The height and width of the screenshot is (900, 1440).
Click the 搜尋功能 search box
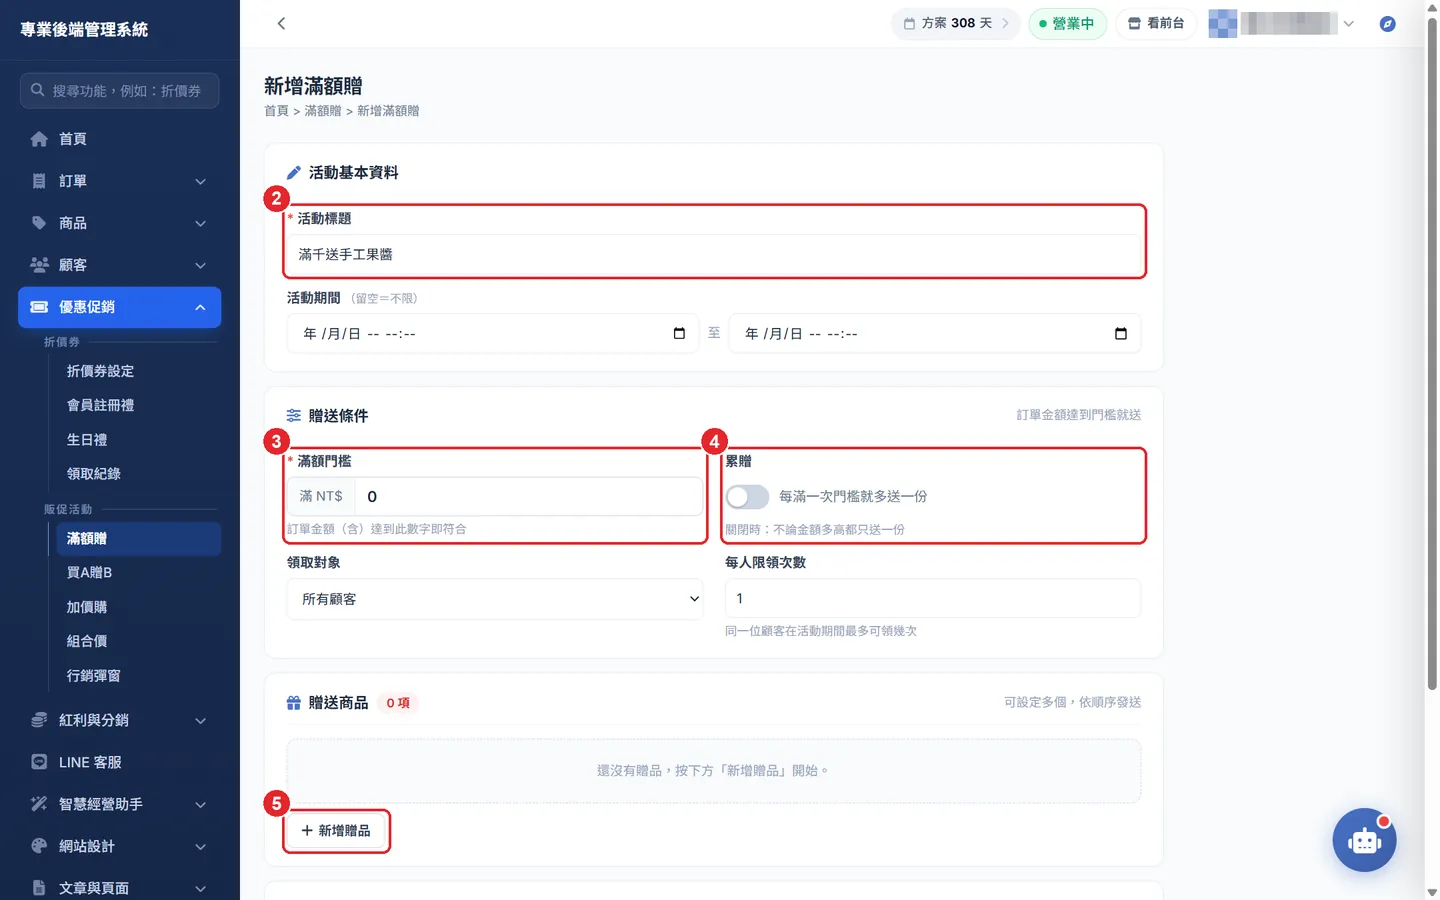point(119,90)
